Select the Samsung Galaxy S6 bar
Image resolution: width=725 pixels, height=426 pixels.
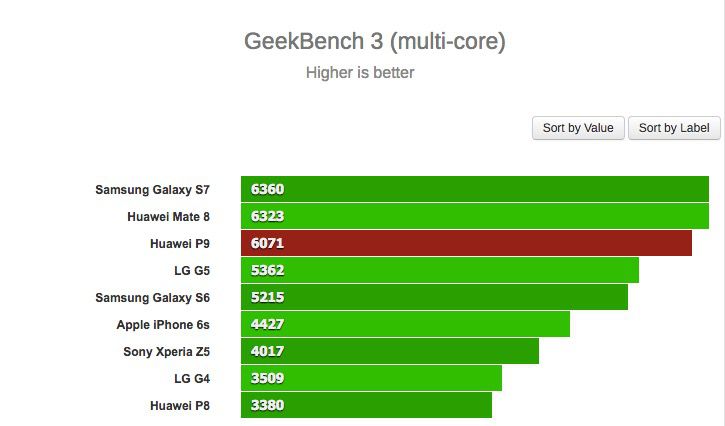(x=434, y=297)
